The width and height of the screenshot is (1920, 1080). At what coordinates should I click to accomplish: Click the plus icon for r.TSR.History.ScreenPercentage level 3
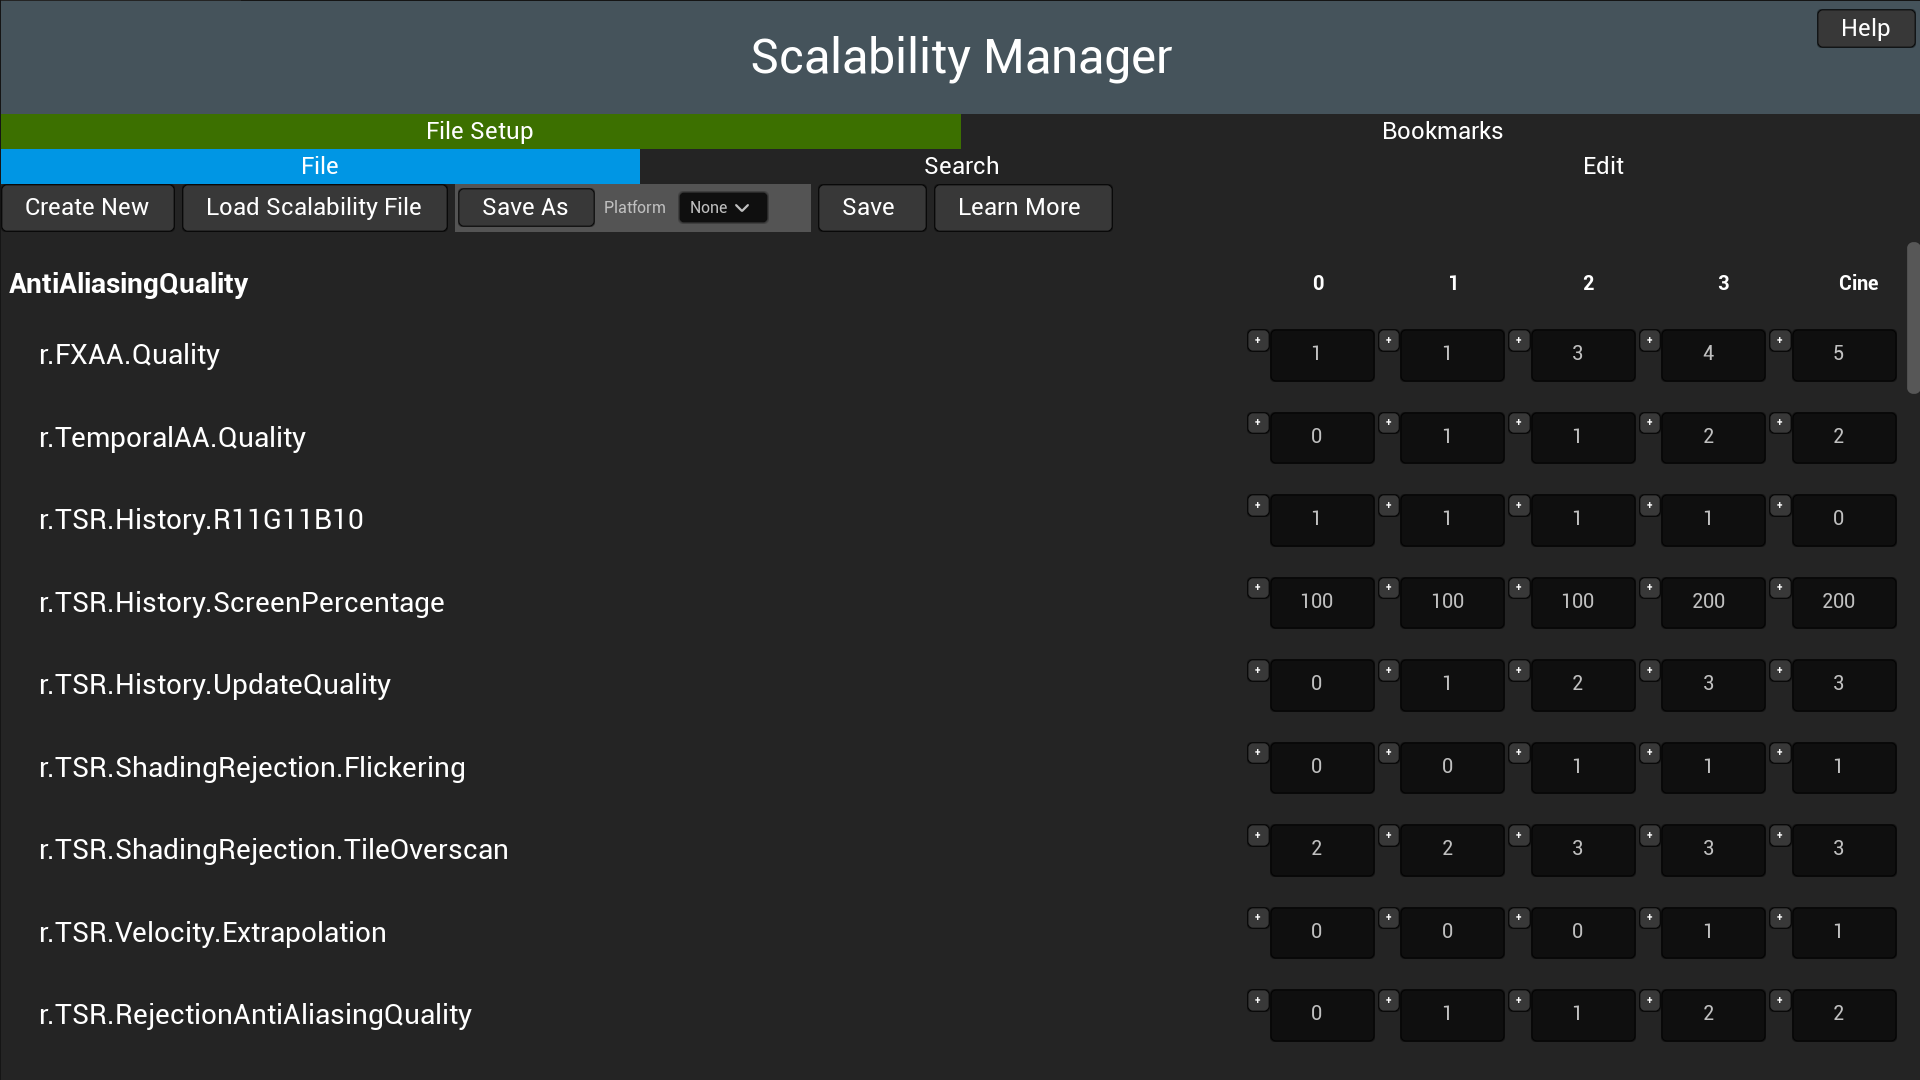coord(1650,588)
